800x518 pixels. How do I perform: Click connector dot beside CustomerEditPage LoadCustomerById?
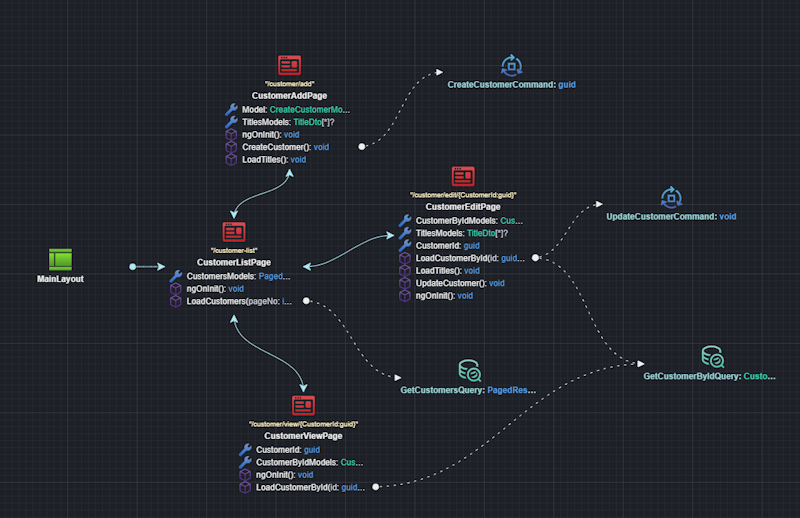pyautogui.click(x=535, y=258)
